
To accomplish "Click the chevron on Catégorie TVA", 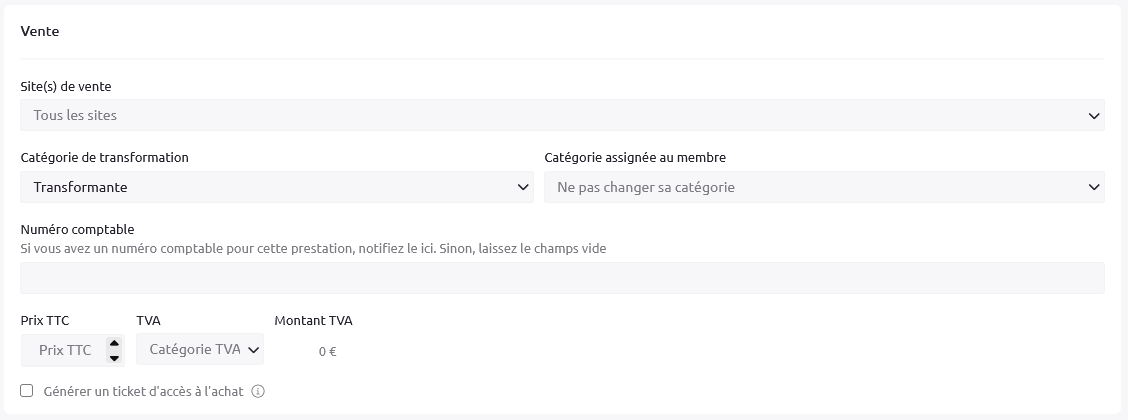I will pyautogui.click(x=253, y=350).
